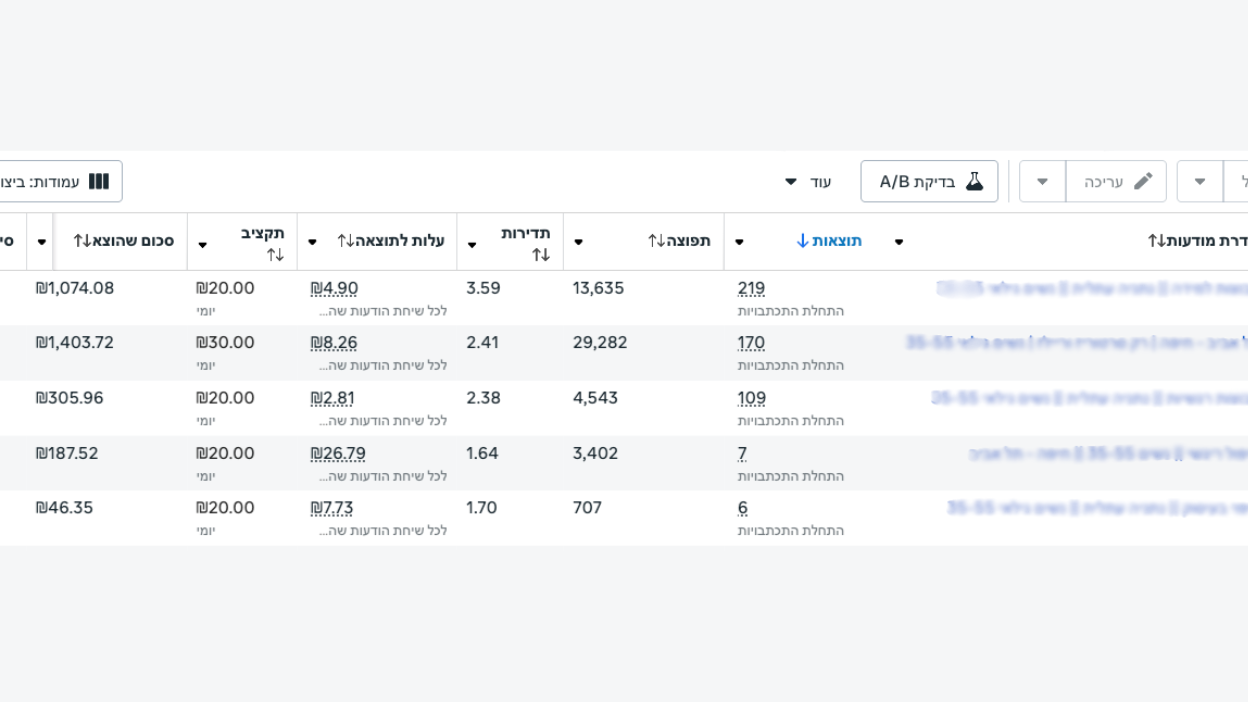Viewport: 1248px width, 702px height.
Task: Open תוצאות column options arrow
Action: tap(739, 242)
